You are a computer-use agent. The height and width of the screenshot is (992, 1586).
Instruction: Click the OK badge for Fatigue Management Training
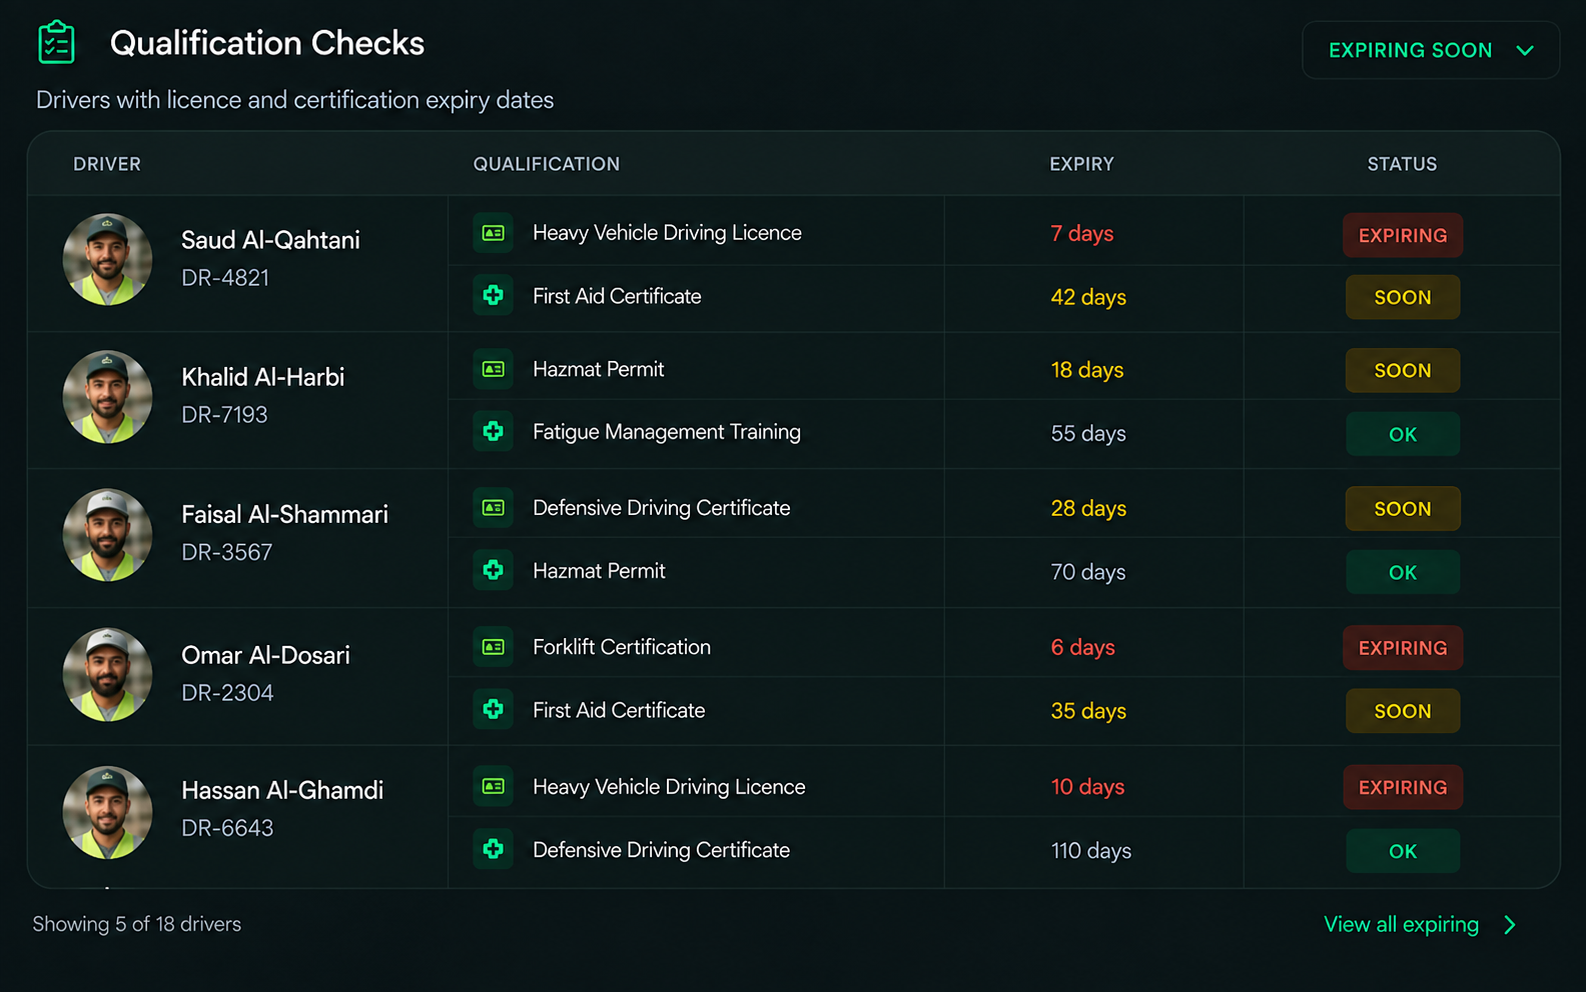pyautogui.click(x=1402, y=434)
